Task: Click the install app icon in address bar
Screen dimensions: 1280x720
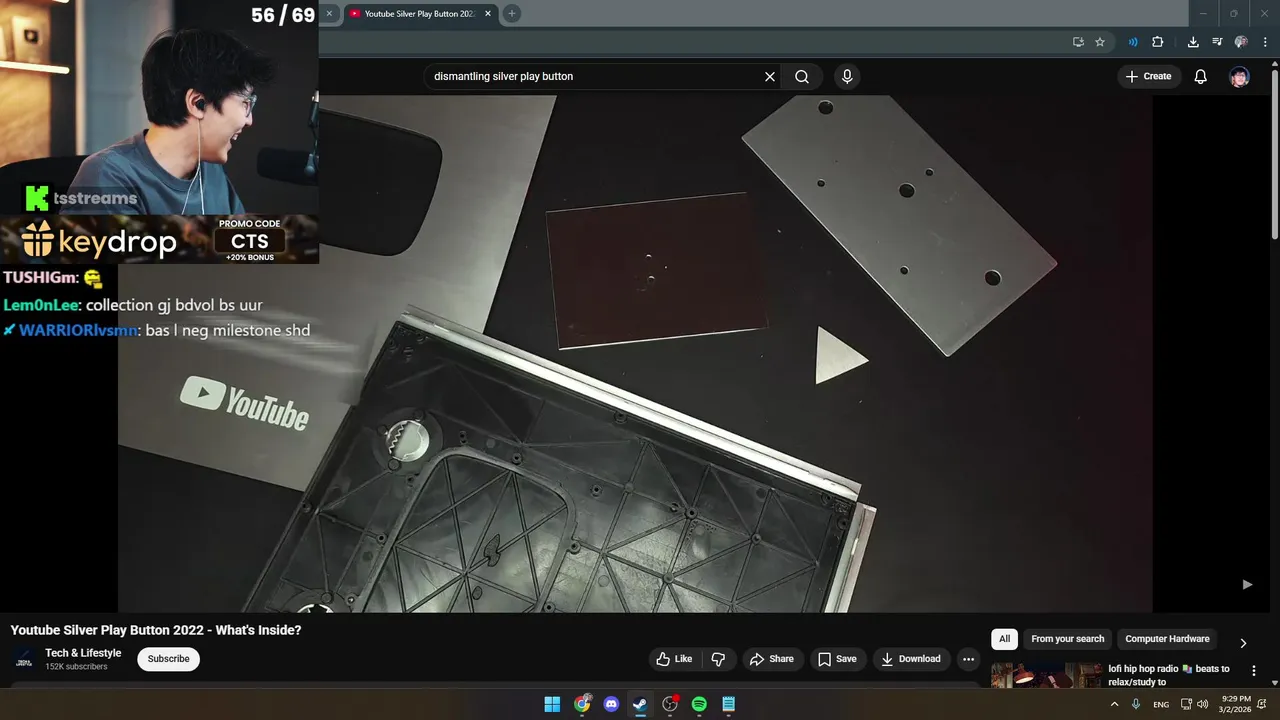Action: pos(1078,42)
